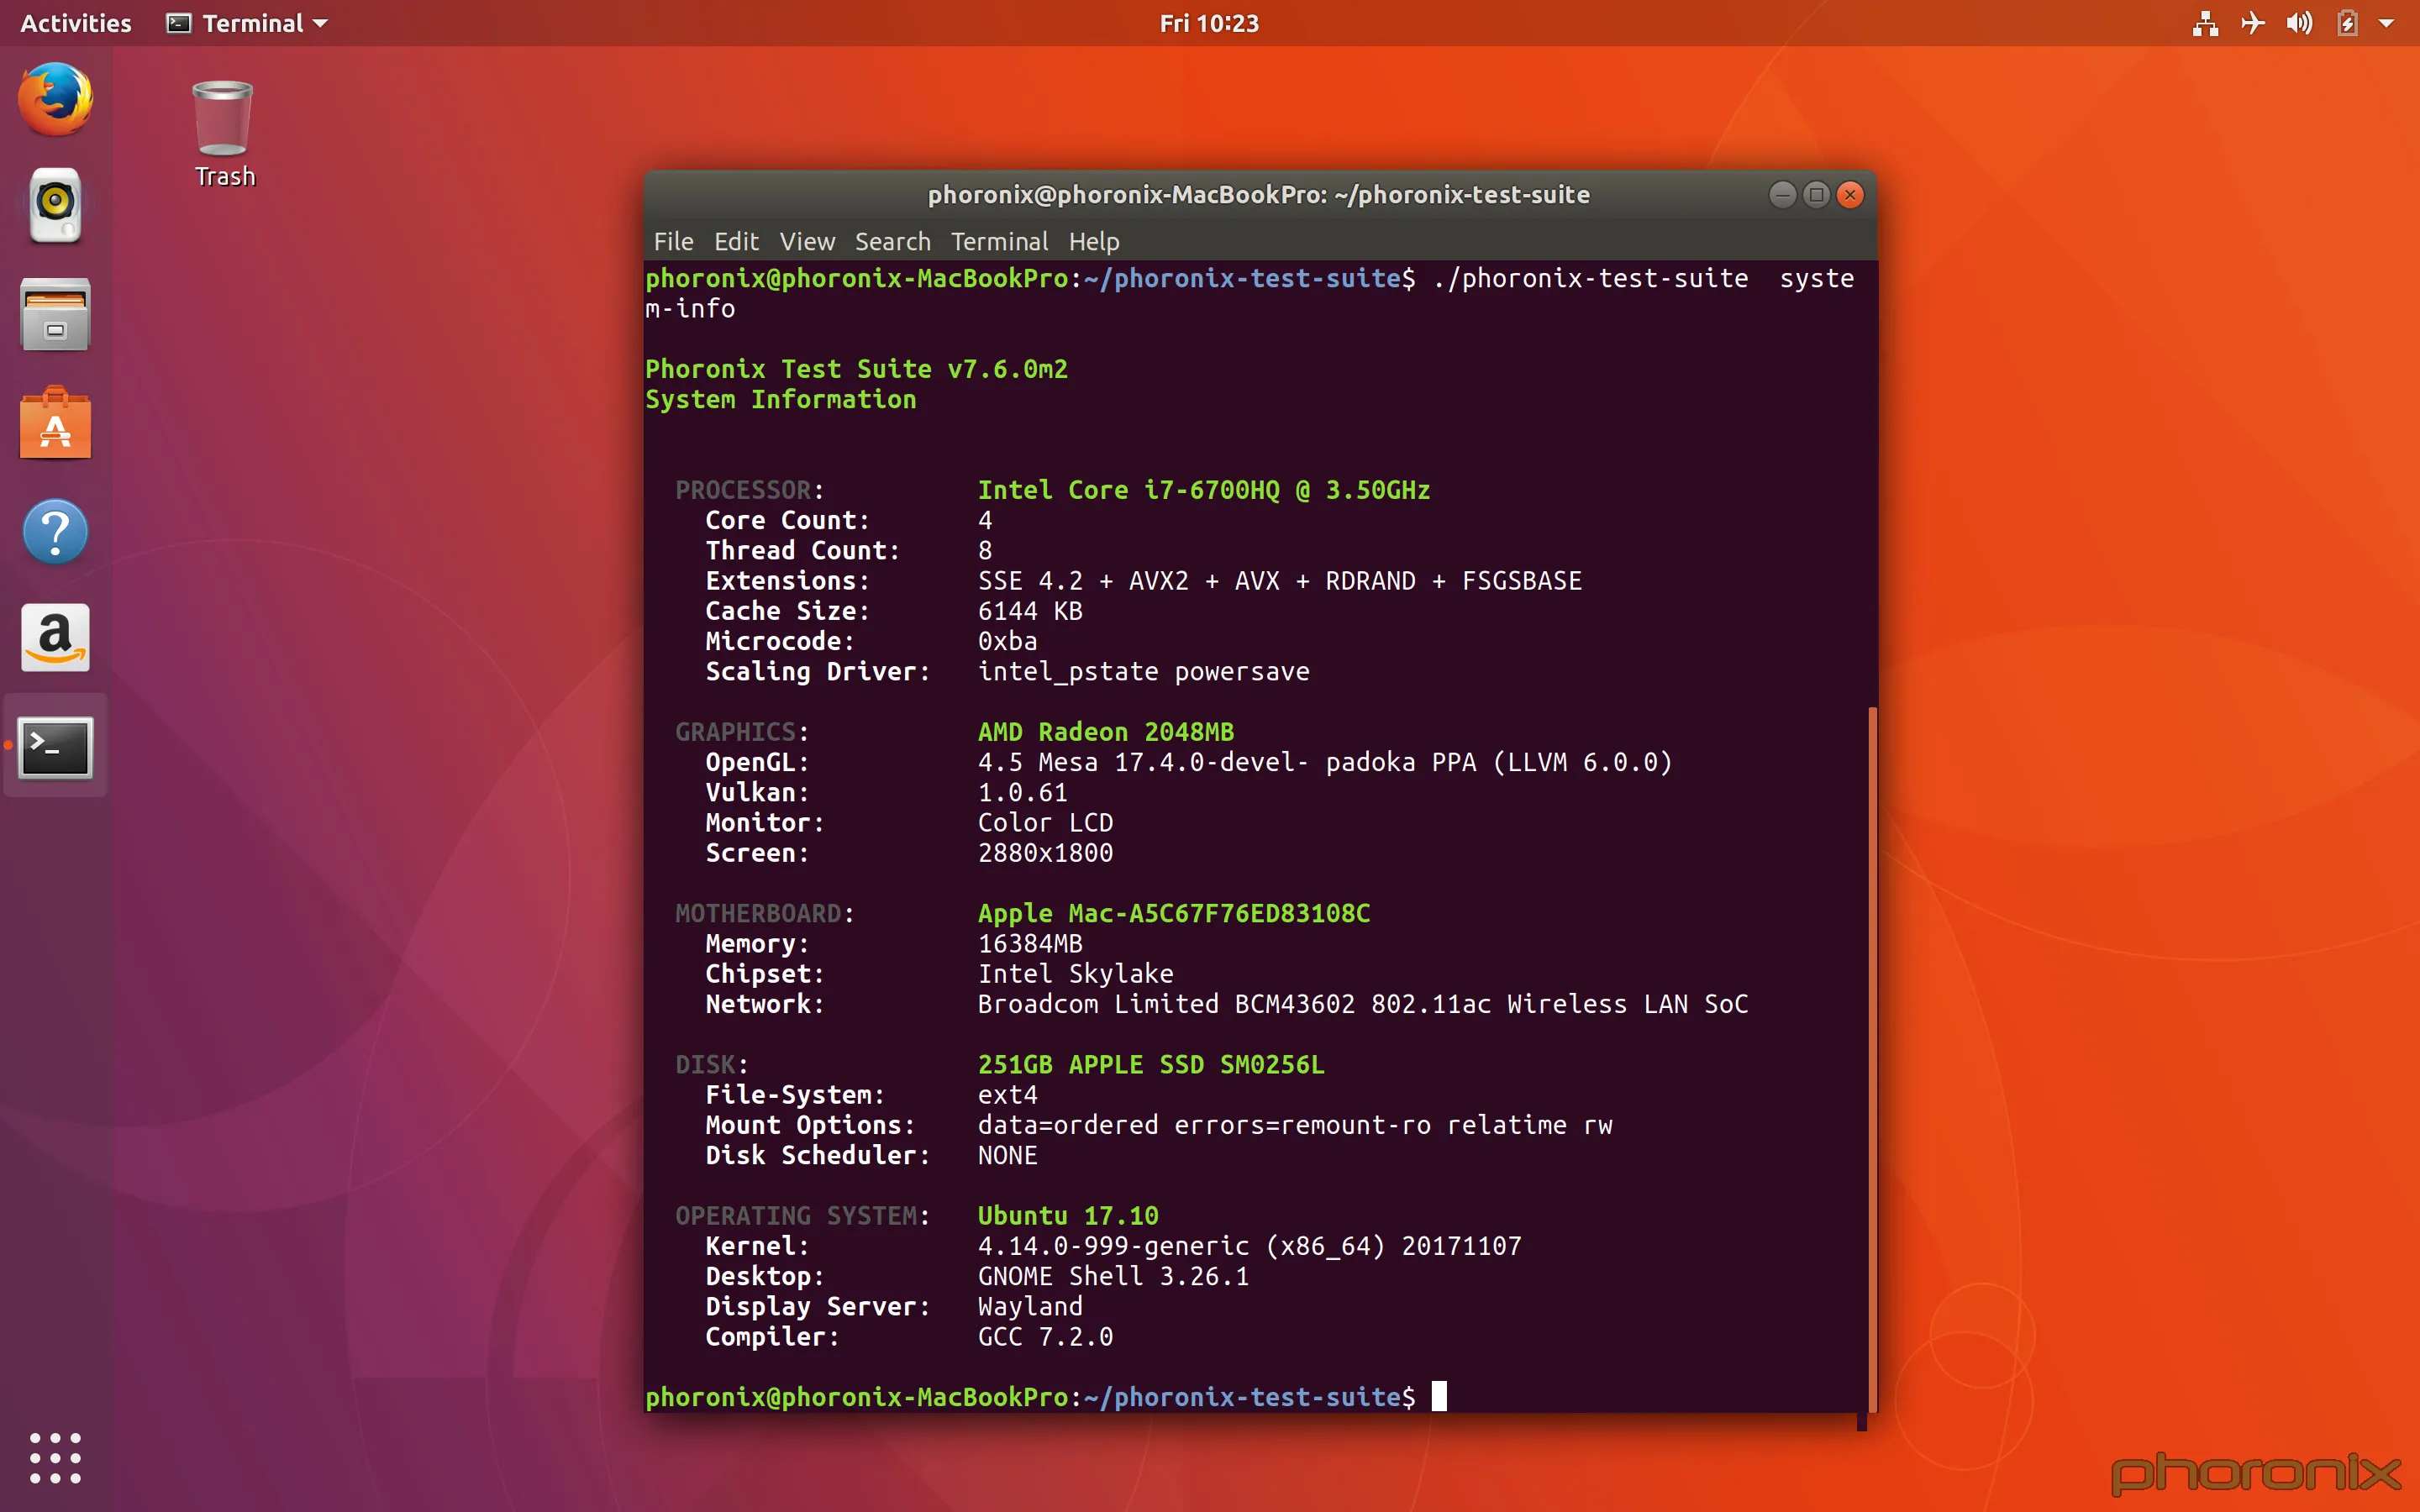Viewport: 2420px width, 1512px height.
Task: Select the Trash desktop icon
Action: (224, 134)
